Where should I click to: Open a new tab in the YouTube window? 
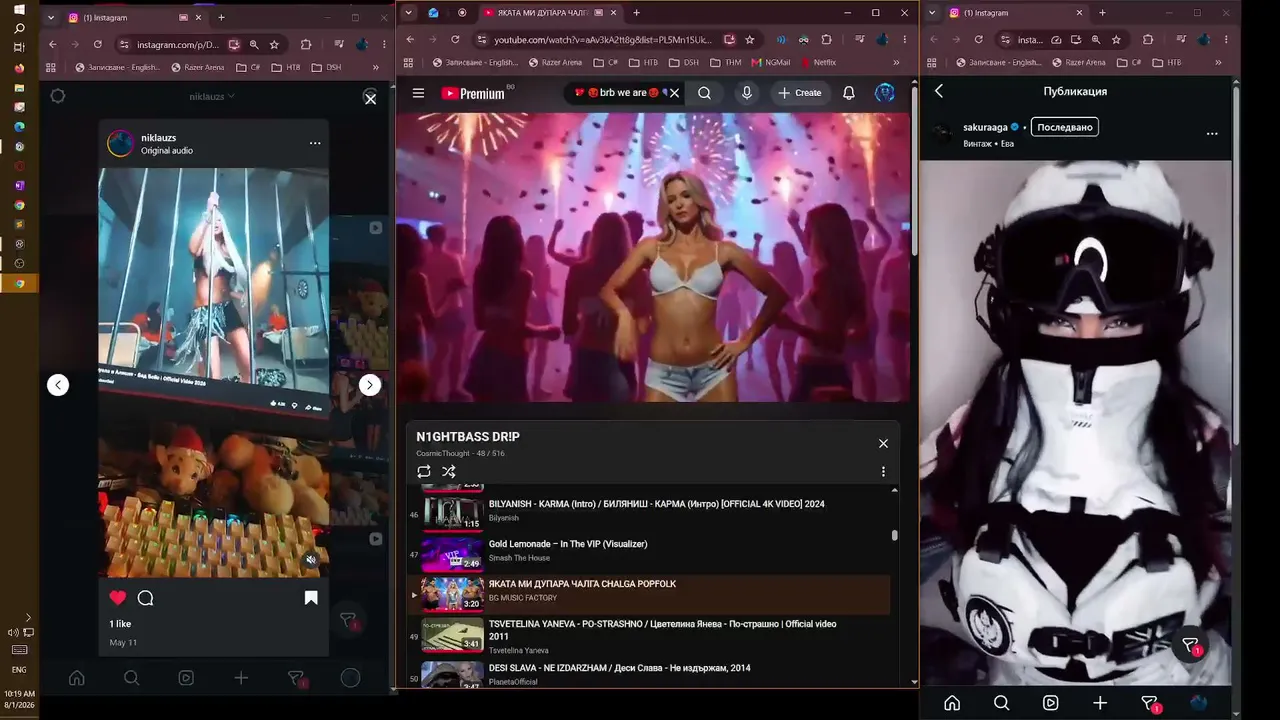tap(636, 13)
